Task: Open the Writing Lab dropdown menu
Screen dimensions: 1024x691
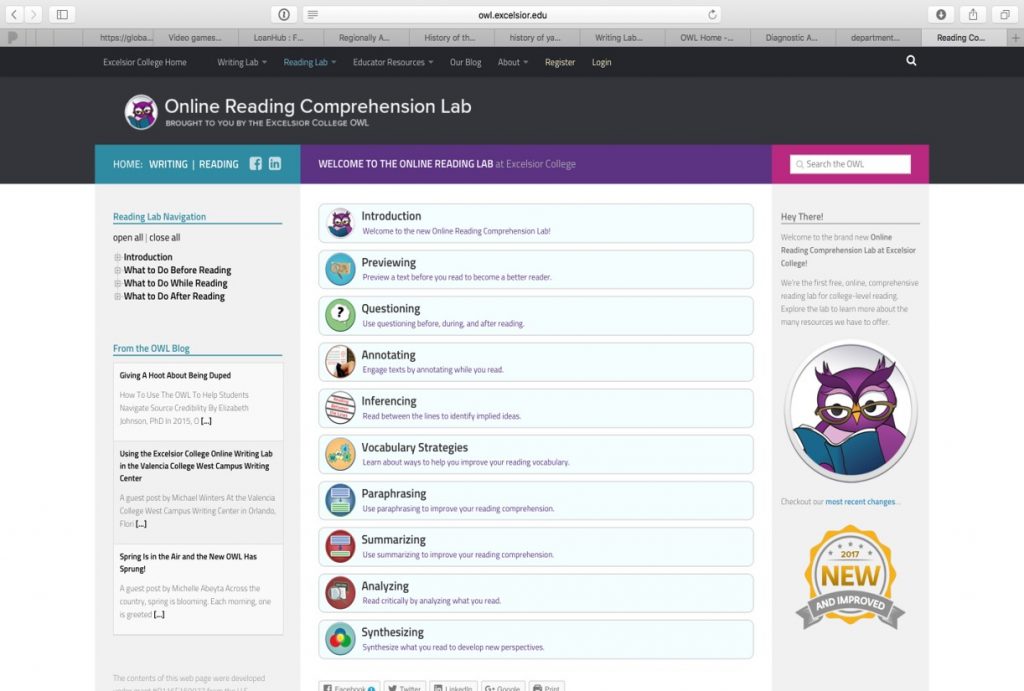Action: (242, 62)
